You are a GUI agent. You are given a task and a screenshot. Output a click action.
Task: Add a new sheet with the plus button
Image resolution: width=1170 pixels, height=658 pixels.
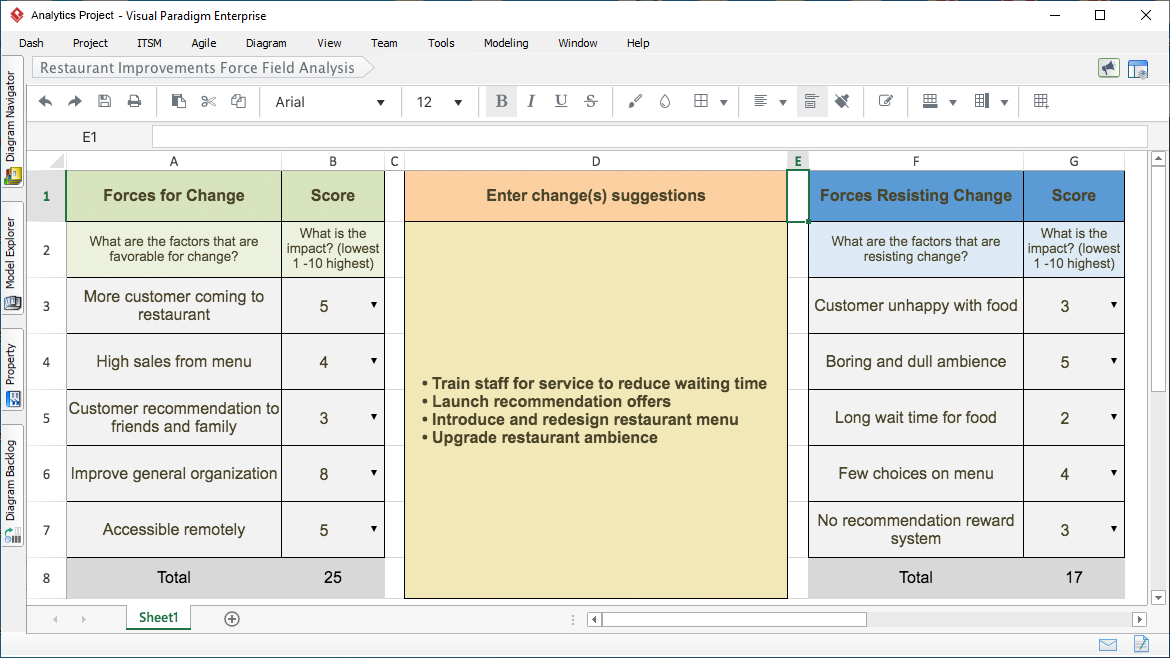tap(232, 618)
